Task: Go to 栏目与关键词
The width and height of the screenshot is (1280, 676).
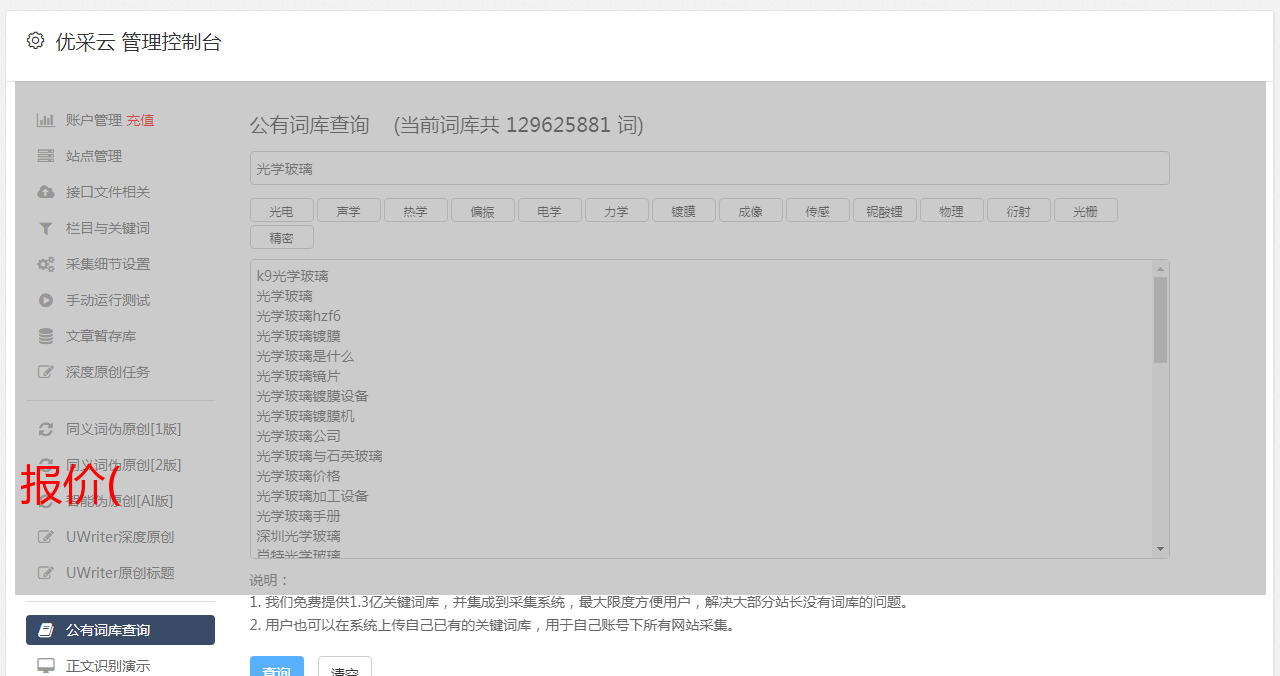Action: click(x=108, y=228)
